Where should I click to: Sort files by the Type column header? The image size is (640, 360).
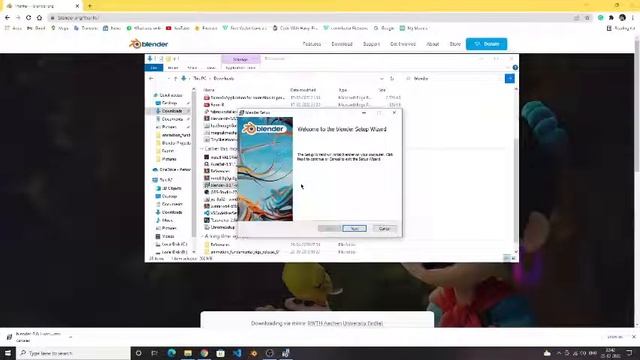tap(343, 90)
